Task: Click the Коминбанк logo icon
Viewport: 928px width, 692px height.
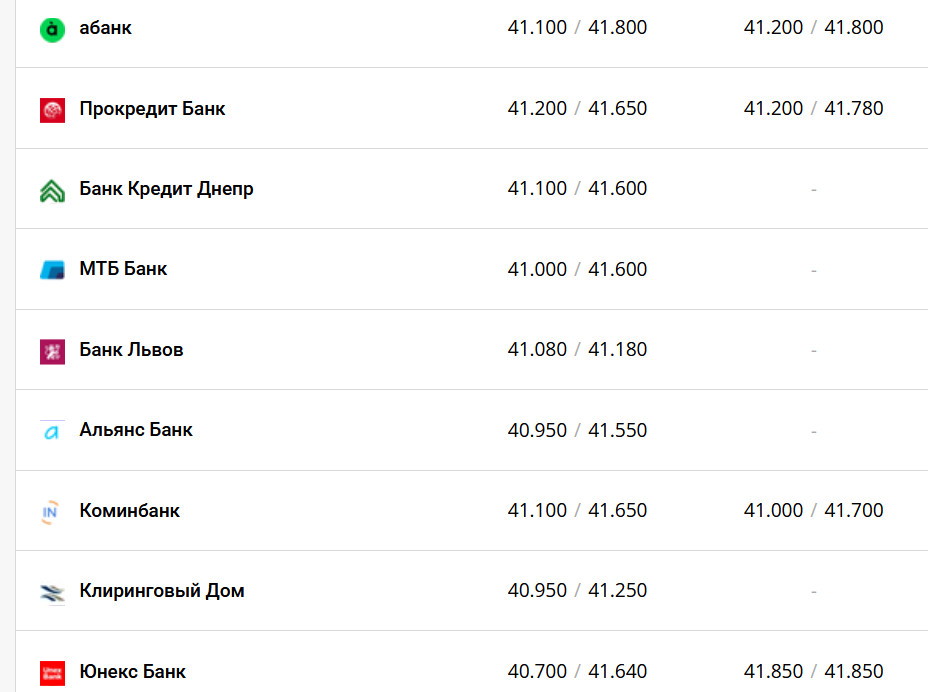Action: coord(52,511)
